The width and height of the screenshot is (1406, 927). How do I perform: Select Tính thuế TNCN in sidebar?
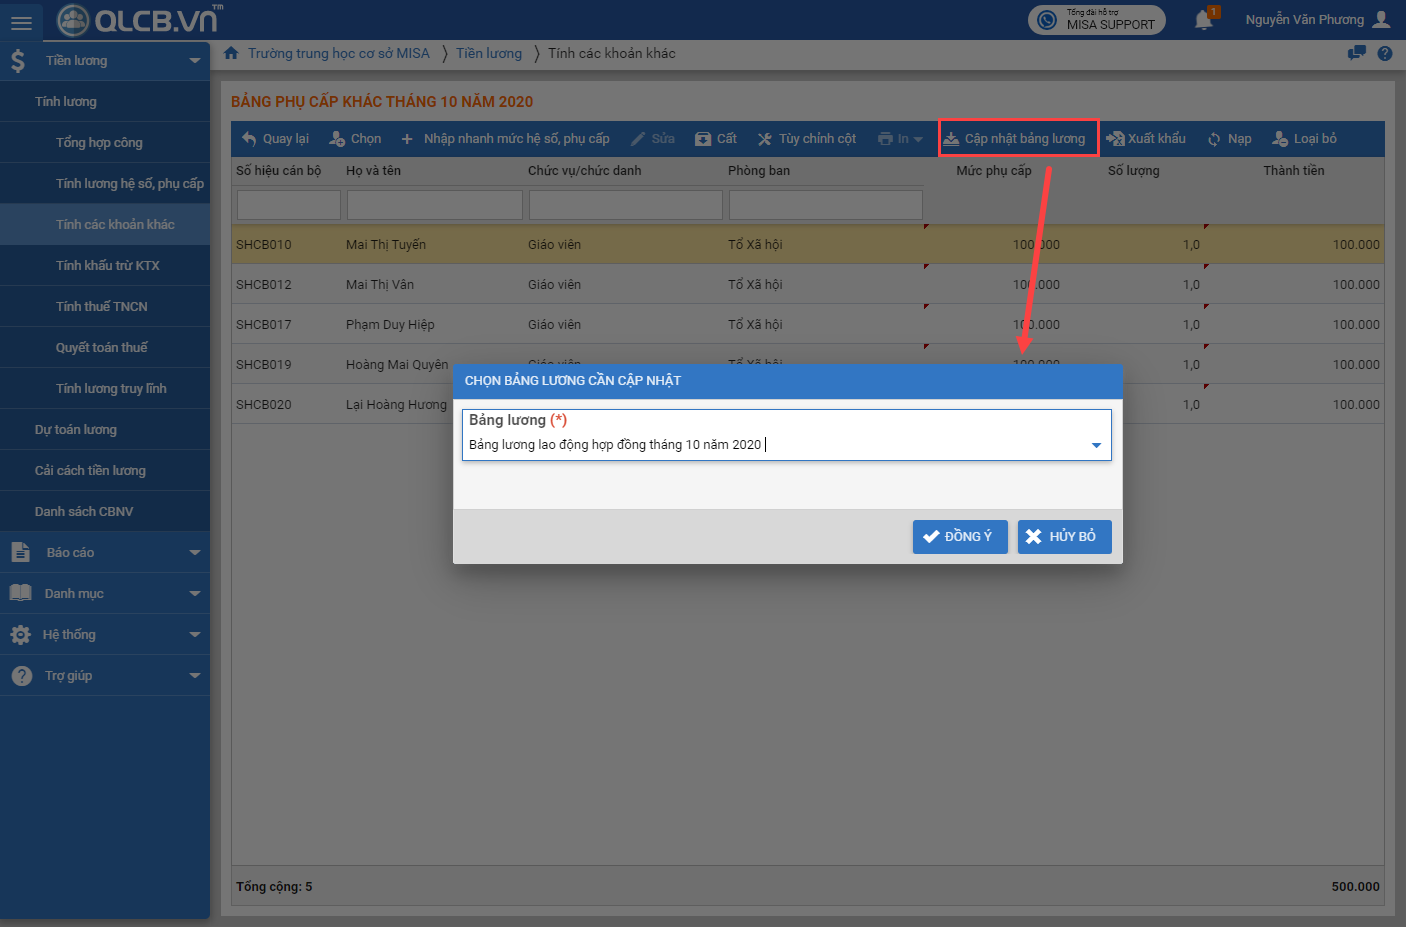click(x=102, y=306)
